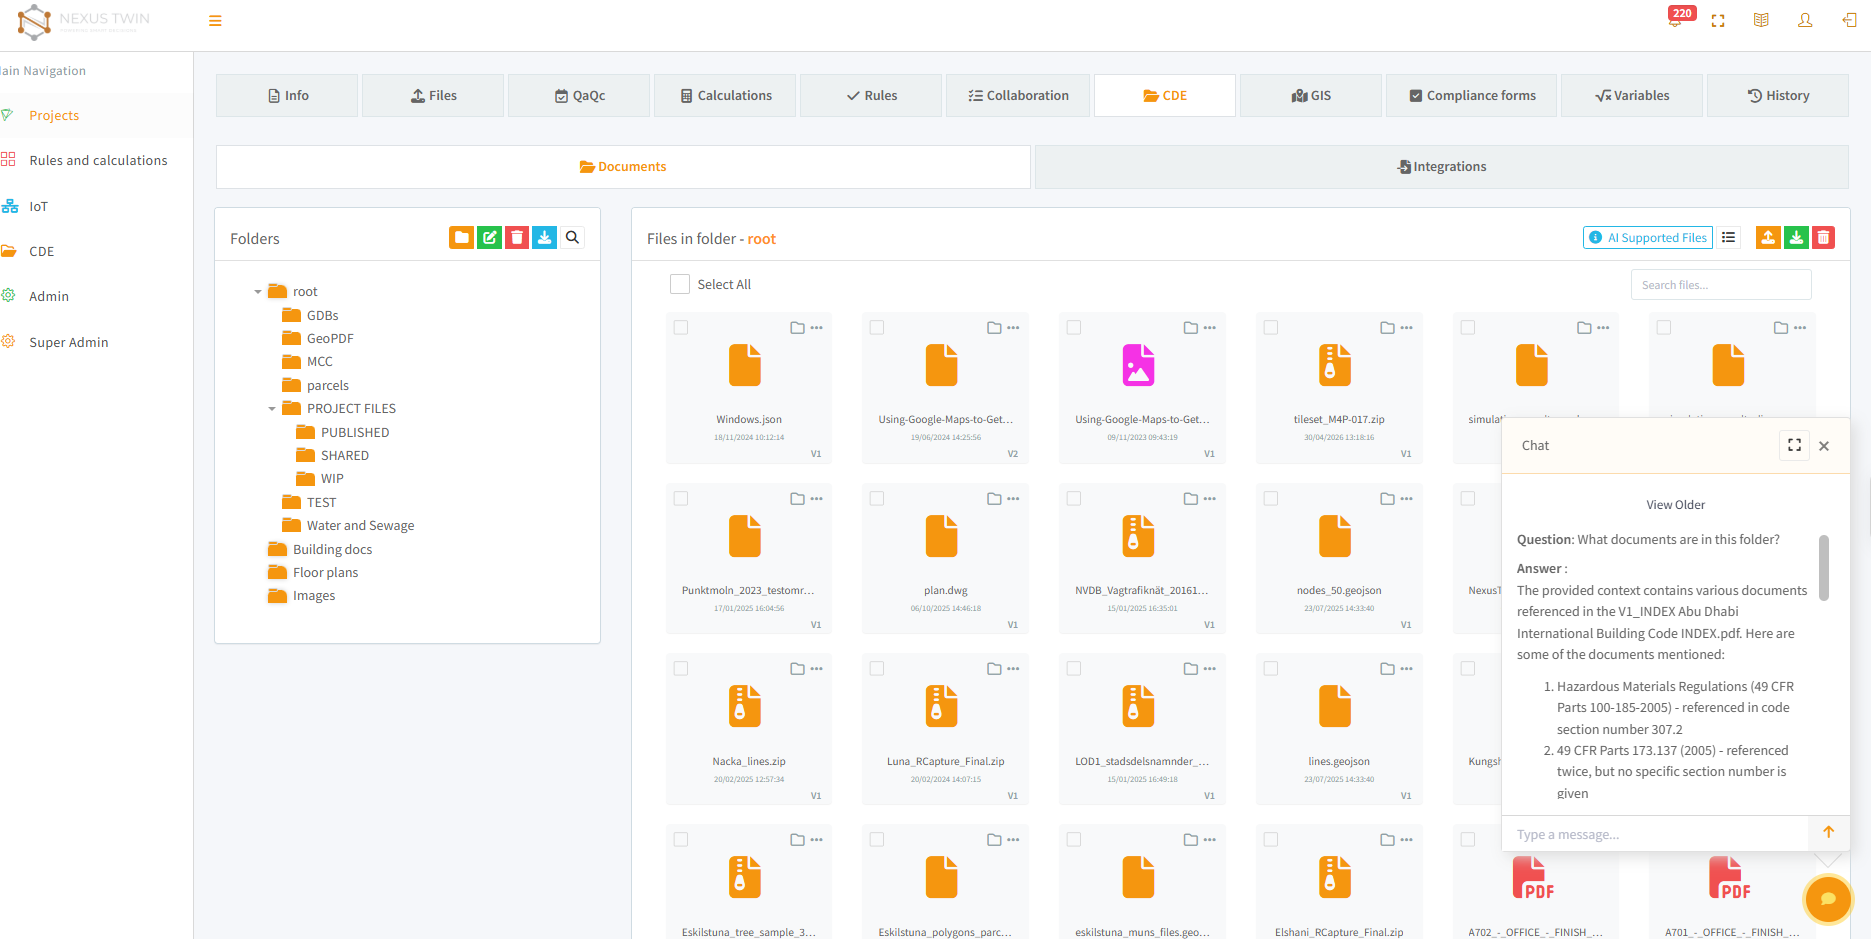Open the GIS tab
Image resolution: width=1871 pixels, height=939 pixels.
point(1311,96)
